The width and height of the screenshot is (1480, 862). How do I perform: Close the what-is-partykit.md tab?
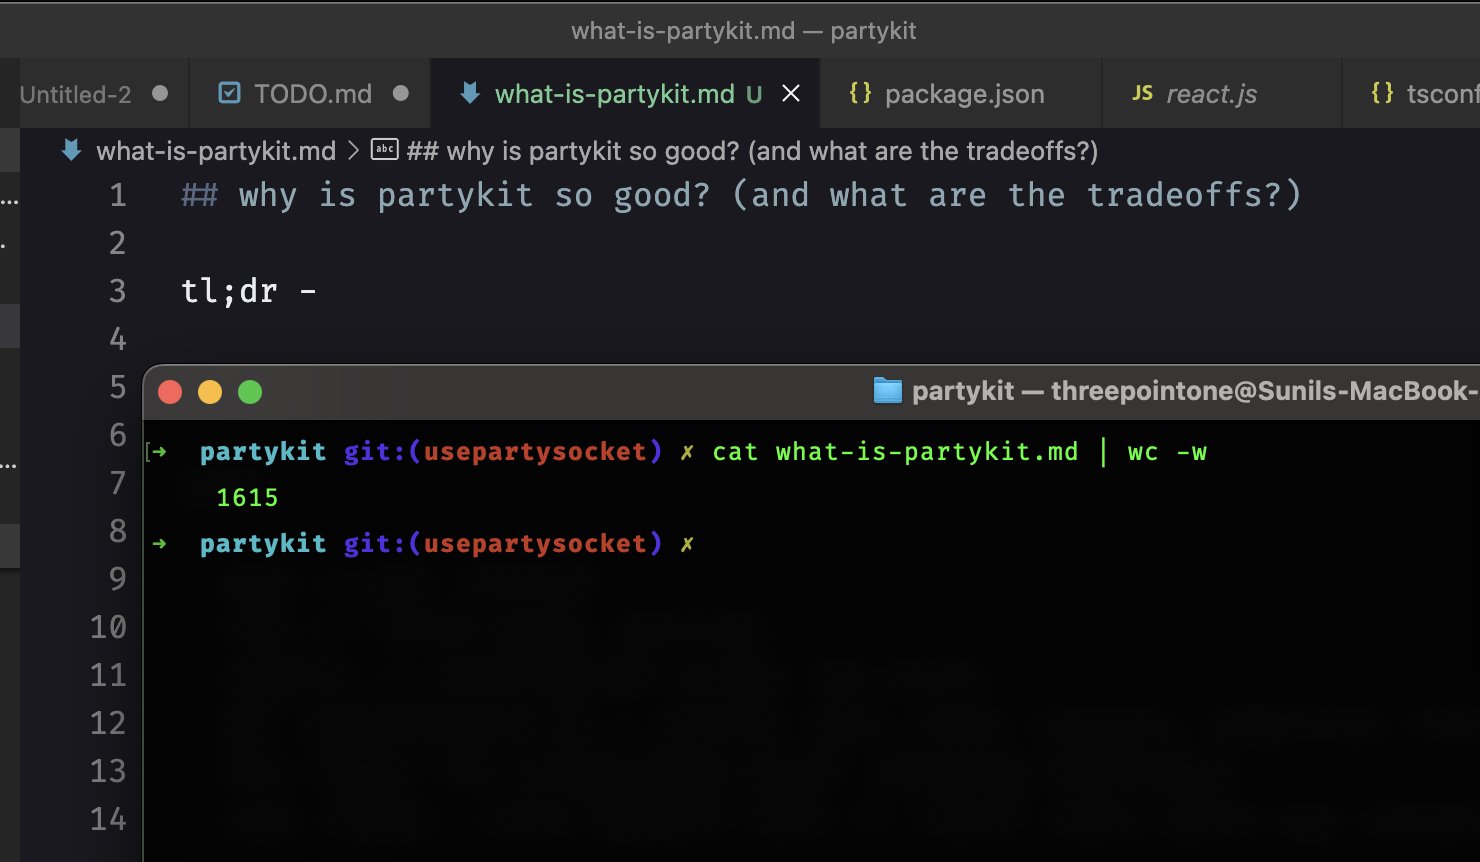point(791,93)
